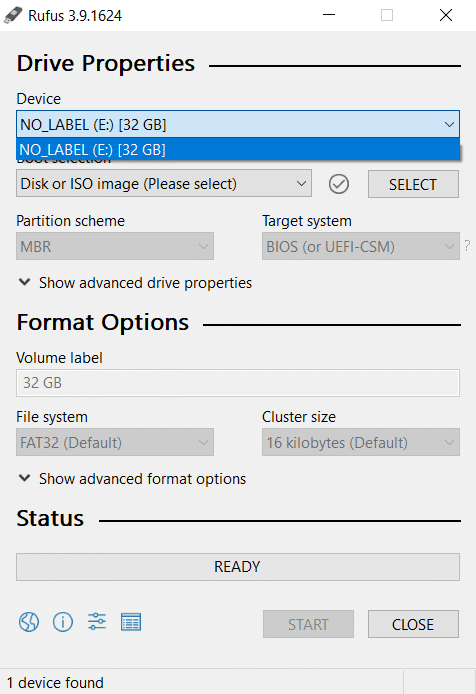
Task: Click the Rufus USB drive title icon
Action: pyautogui.click(x=13, y=15)
